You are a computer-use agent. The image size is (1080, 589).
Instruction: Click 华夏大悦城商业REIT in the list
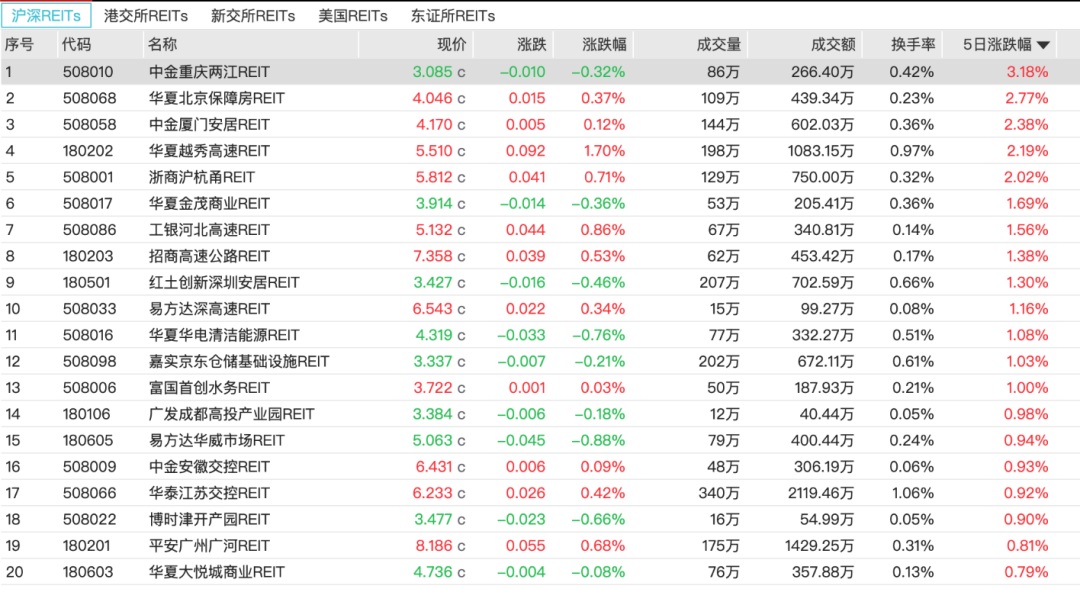click(x=216, y=572)
